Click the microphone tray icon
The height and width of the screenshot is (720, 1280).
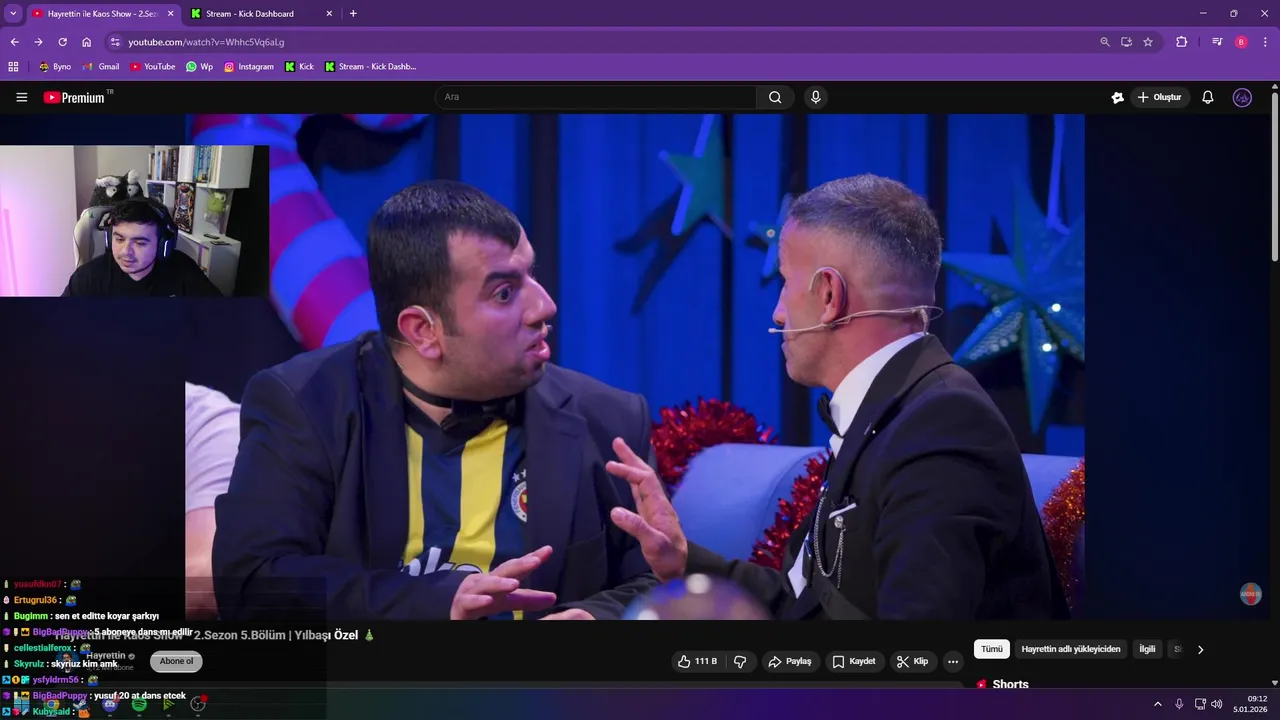(1179, 704)
